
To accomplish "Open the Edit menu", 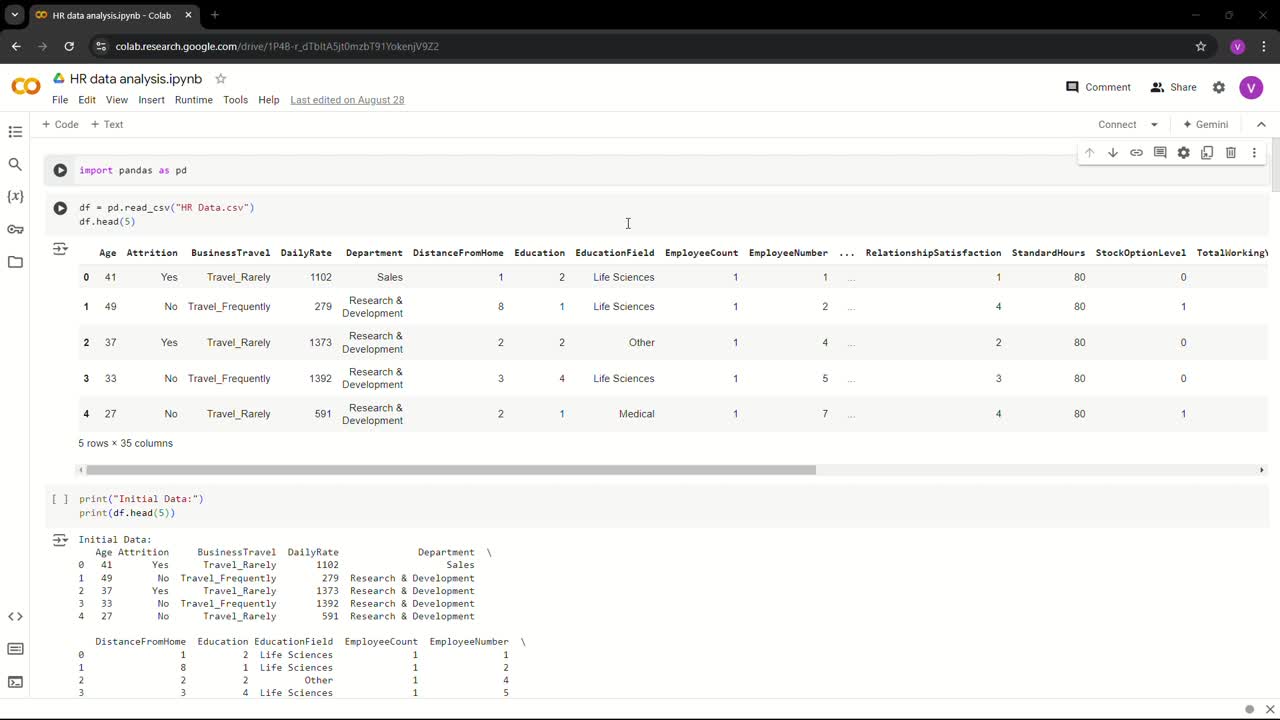I will click(87, 100).
